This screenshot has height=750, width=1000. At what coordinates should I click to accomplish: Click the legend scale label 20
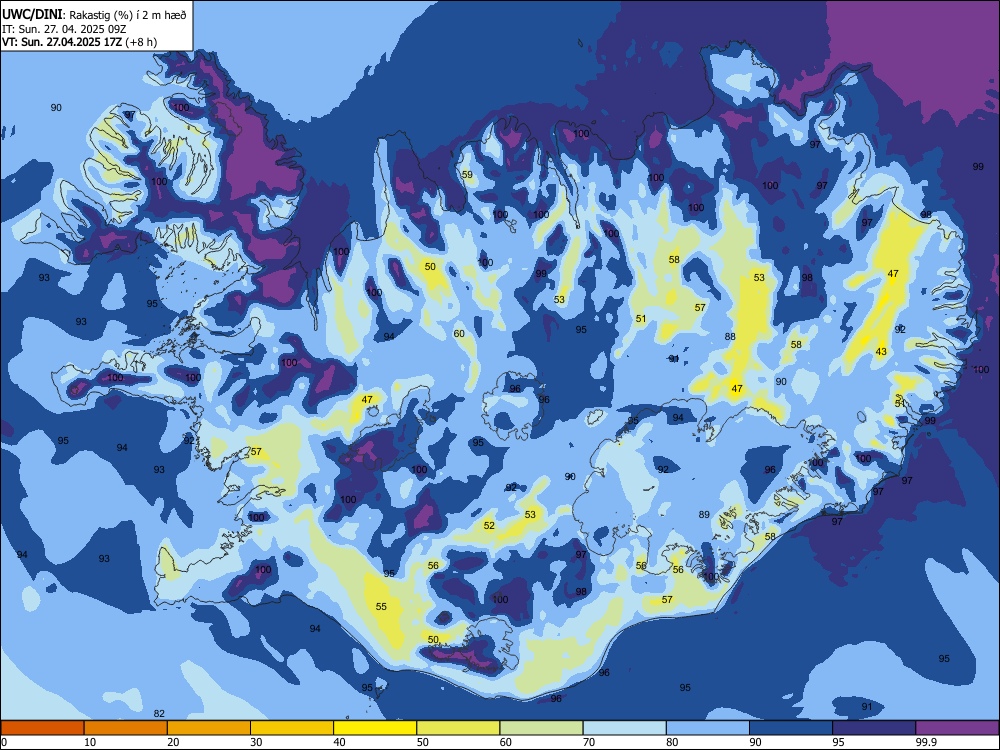coord(173,742)
